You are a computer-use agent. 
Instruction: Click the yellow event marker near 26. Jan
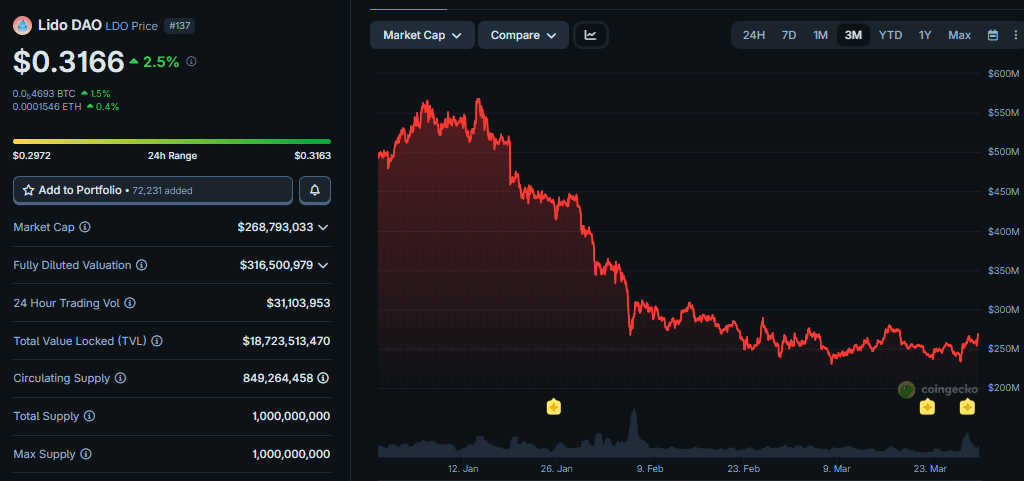pos(554,406)
